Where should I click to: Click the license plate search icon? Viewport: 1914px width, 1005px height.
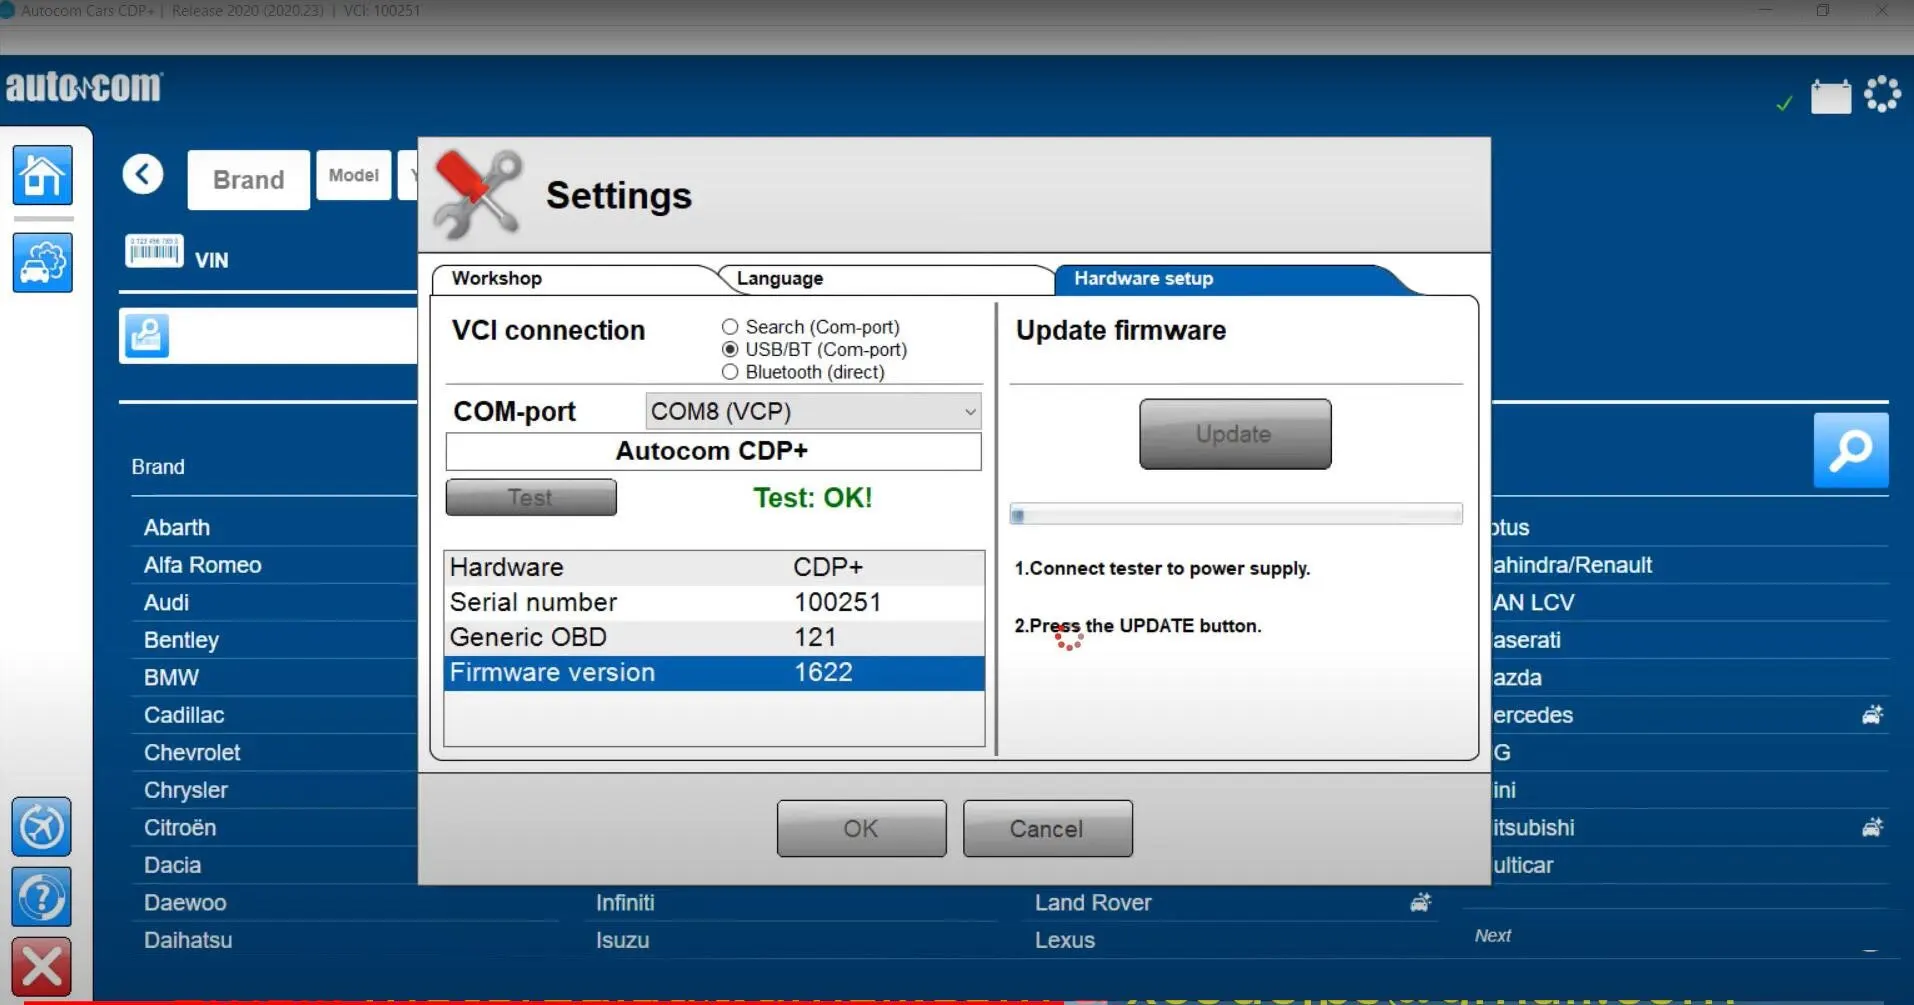146,335
